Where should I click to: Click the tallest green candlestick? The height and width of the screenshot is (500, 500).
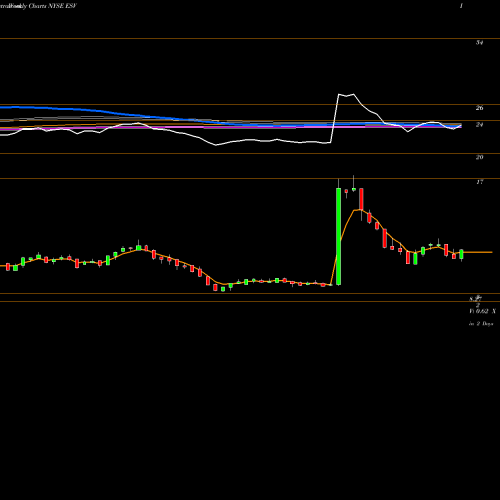338,236
